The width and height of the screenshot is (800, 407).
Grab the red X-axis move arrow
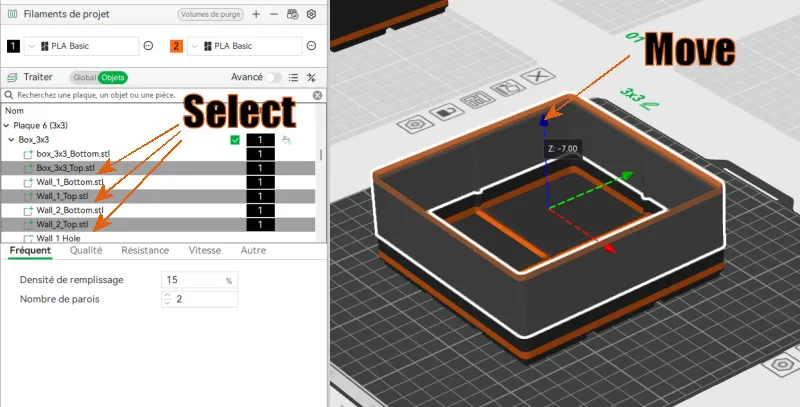point(609,248)
